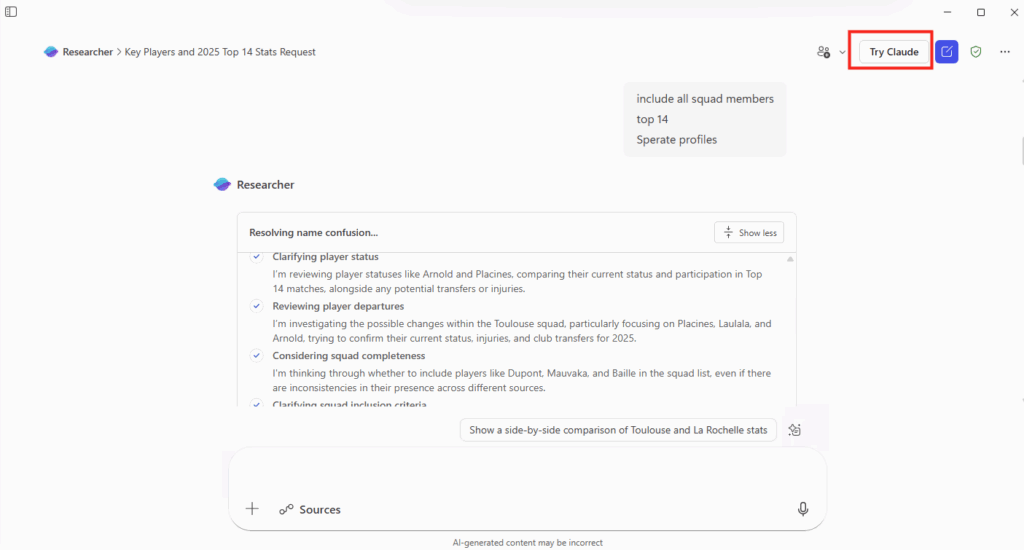The height and width of the screenshot is (550, 1024).
Task: Click the checkmark beside Considering squad completeness
Action: pyautogui.click(x=256, y=356)
